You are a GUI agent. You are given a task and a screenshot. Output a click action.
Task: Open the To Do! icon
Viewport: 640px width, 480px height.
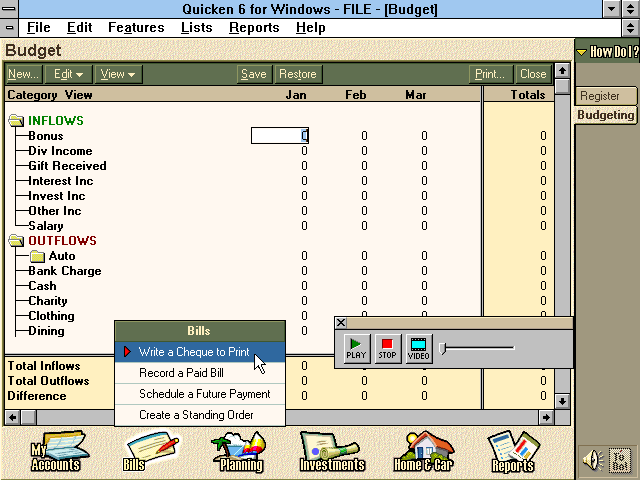tap(620, 460)
